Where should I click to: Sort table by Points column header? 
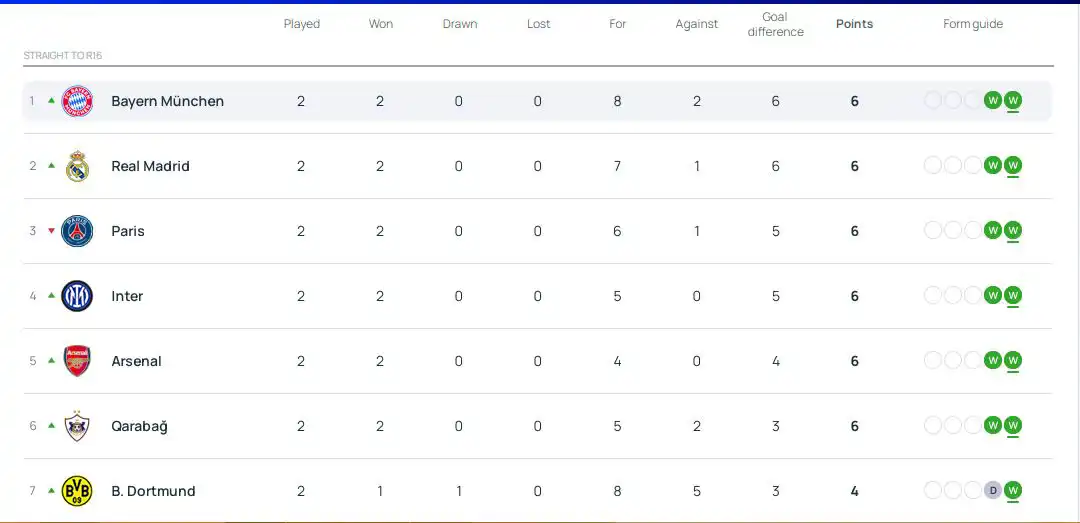coord(854,24)
